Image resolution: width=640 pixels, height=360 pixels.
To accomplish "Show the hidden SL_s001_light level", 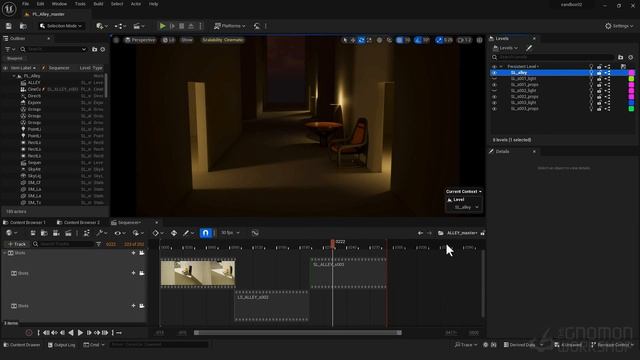I will [x=494, y=79].
